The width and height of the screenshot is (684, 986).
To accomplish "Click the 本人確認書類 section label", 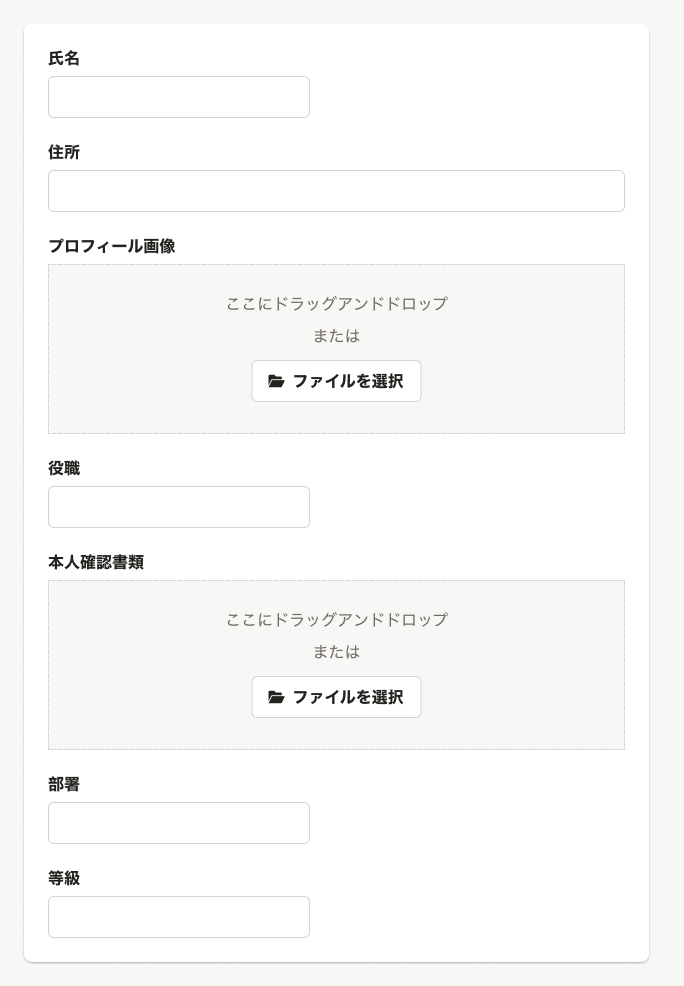I will click(96, 563).
